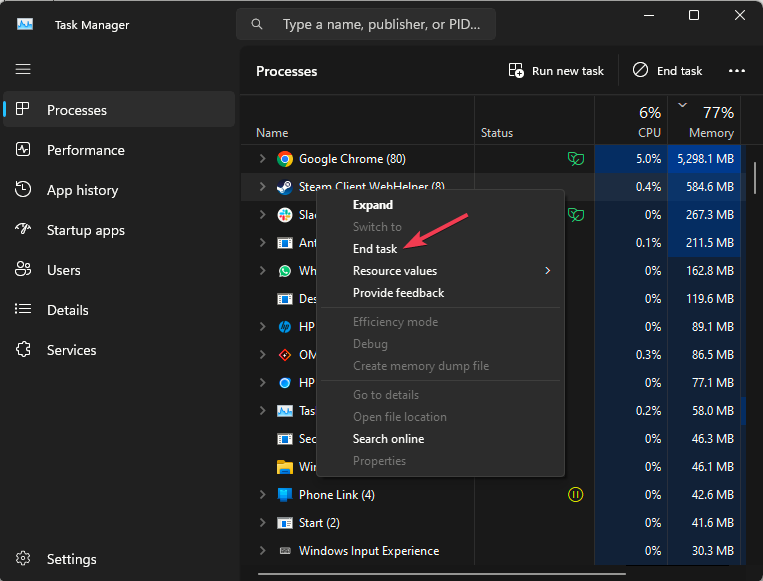This screenshot has height=581, width=763.
Task: Click the End task circle-slash icon
Action: [x=640, y=70]
